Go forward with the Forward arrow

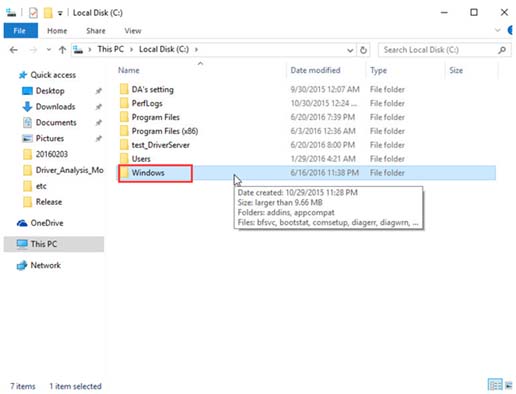point(33,50)
